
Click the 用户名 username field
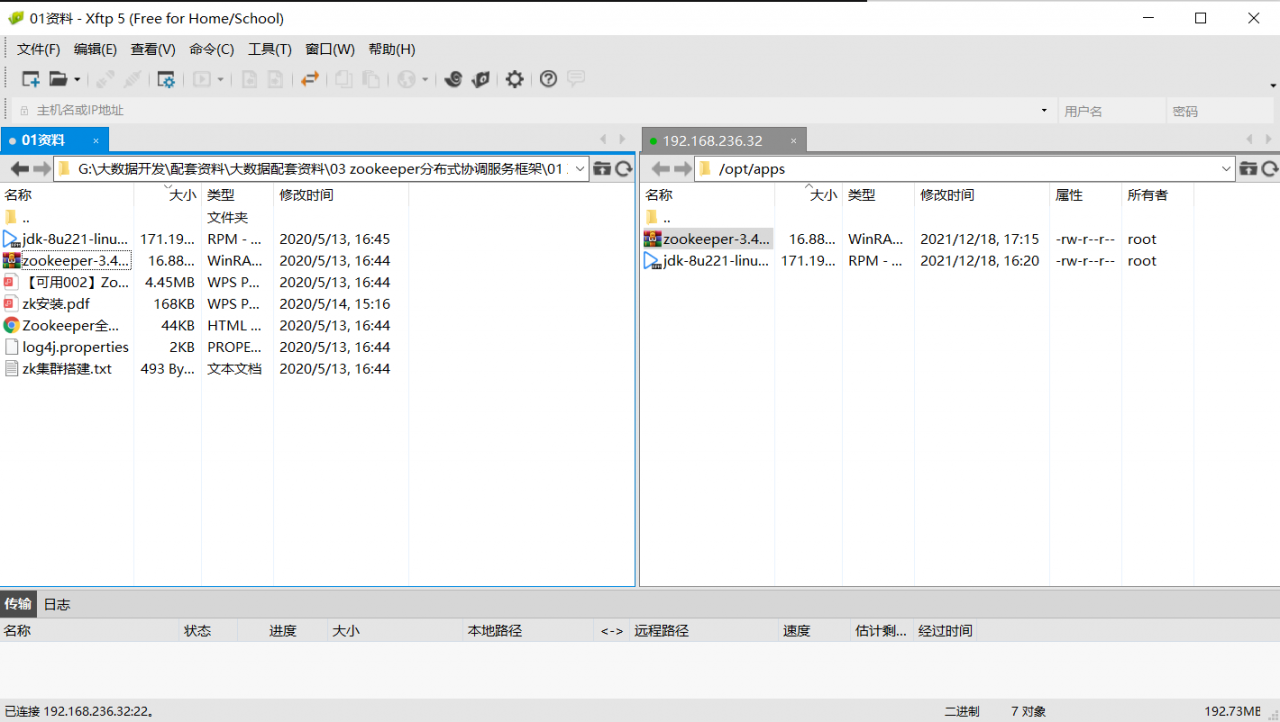point(1112,110)
